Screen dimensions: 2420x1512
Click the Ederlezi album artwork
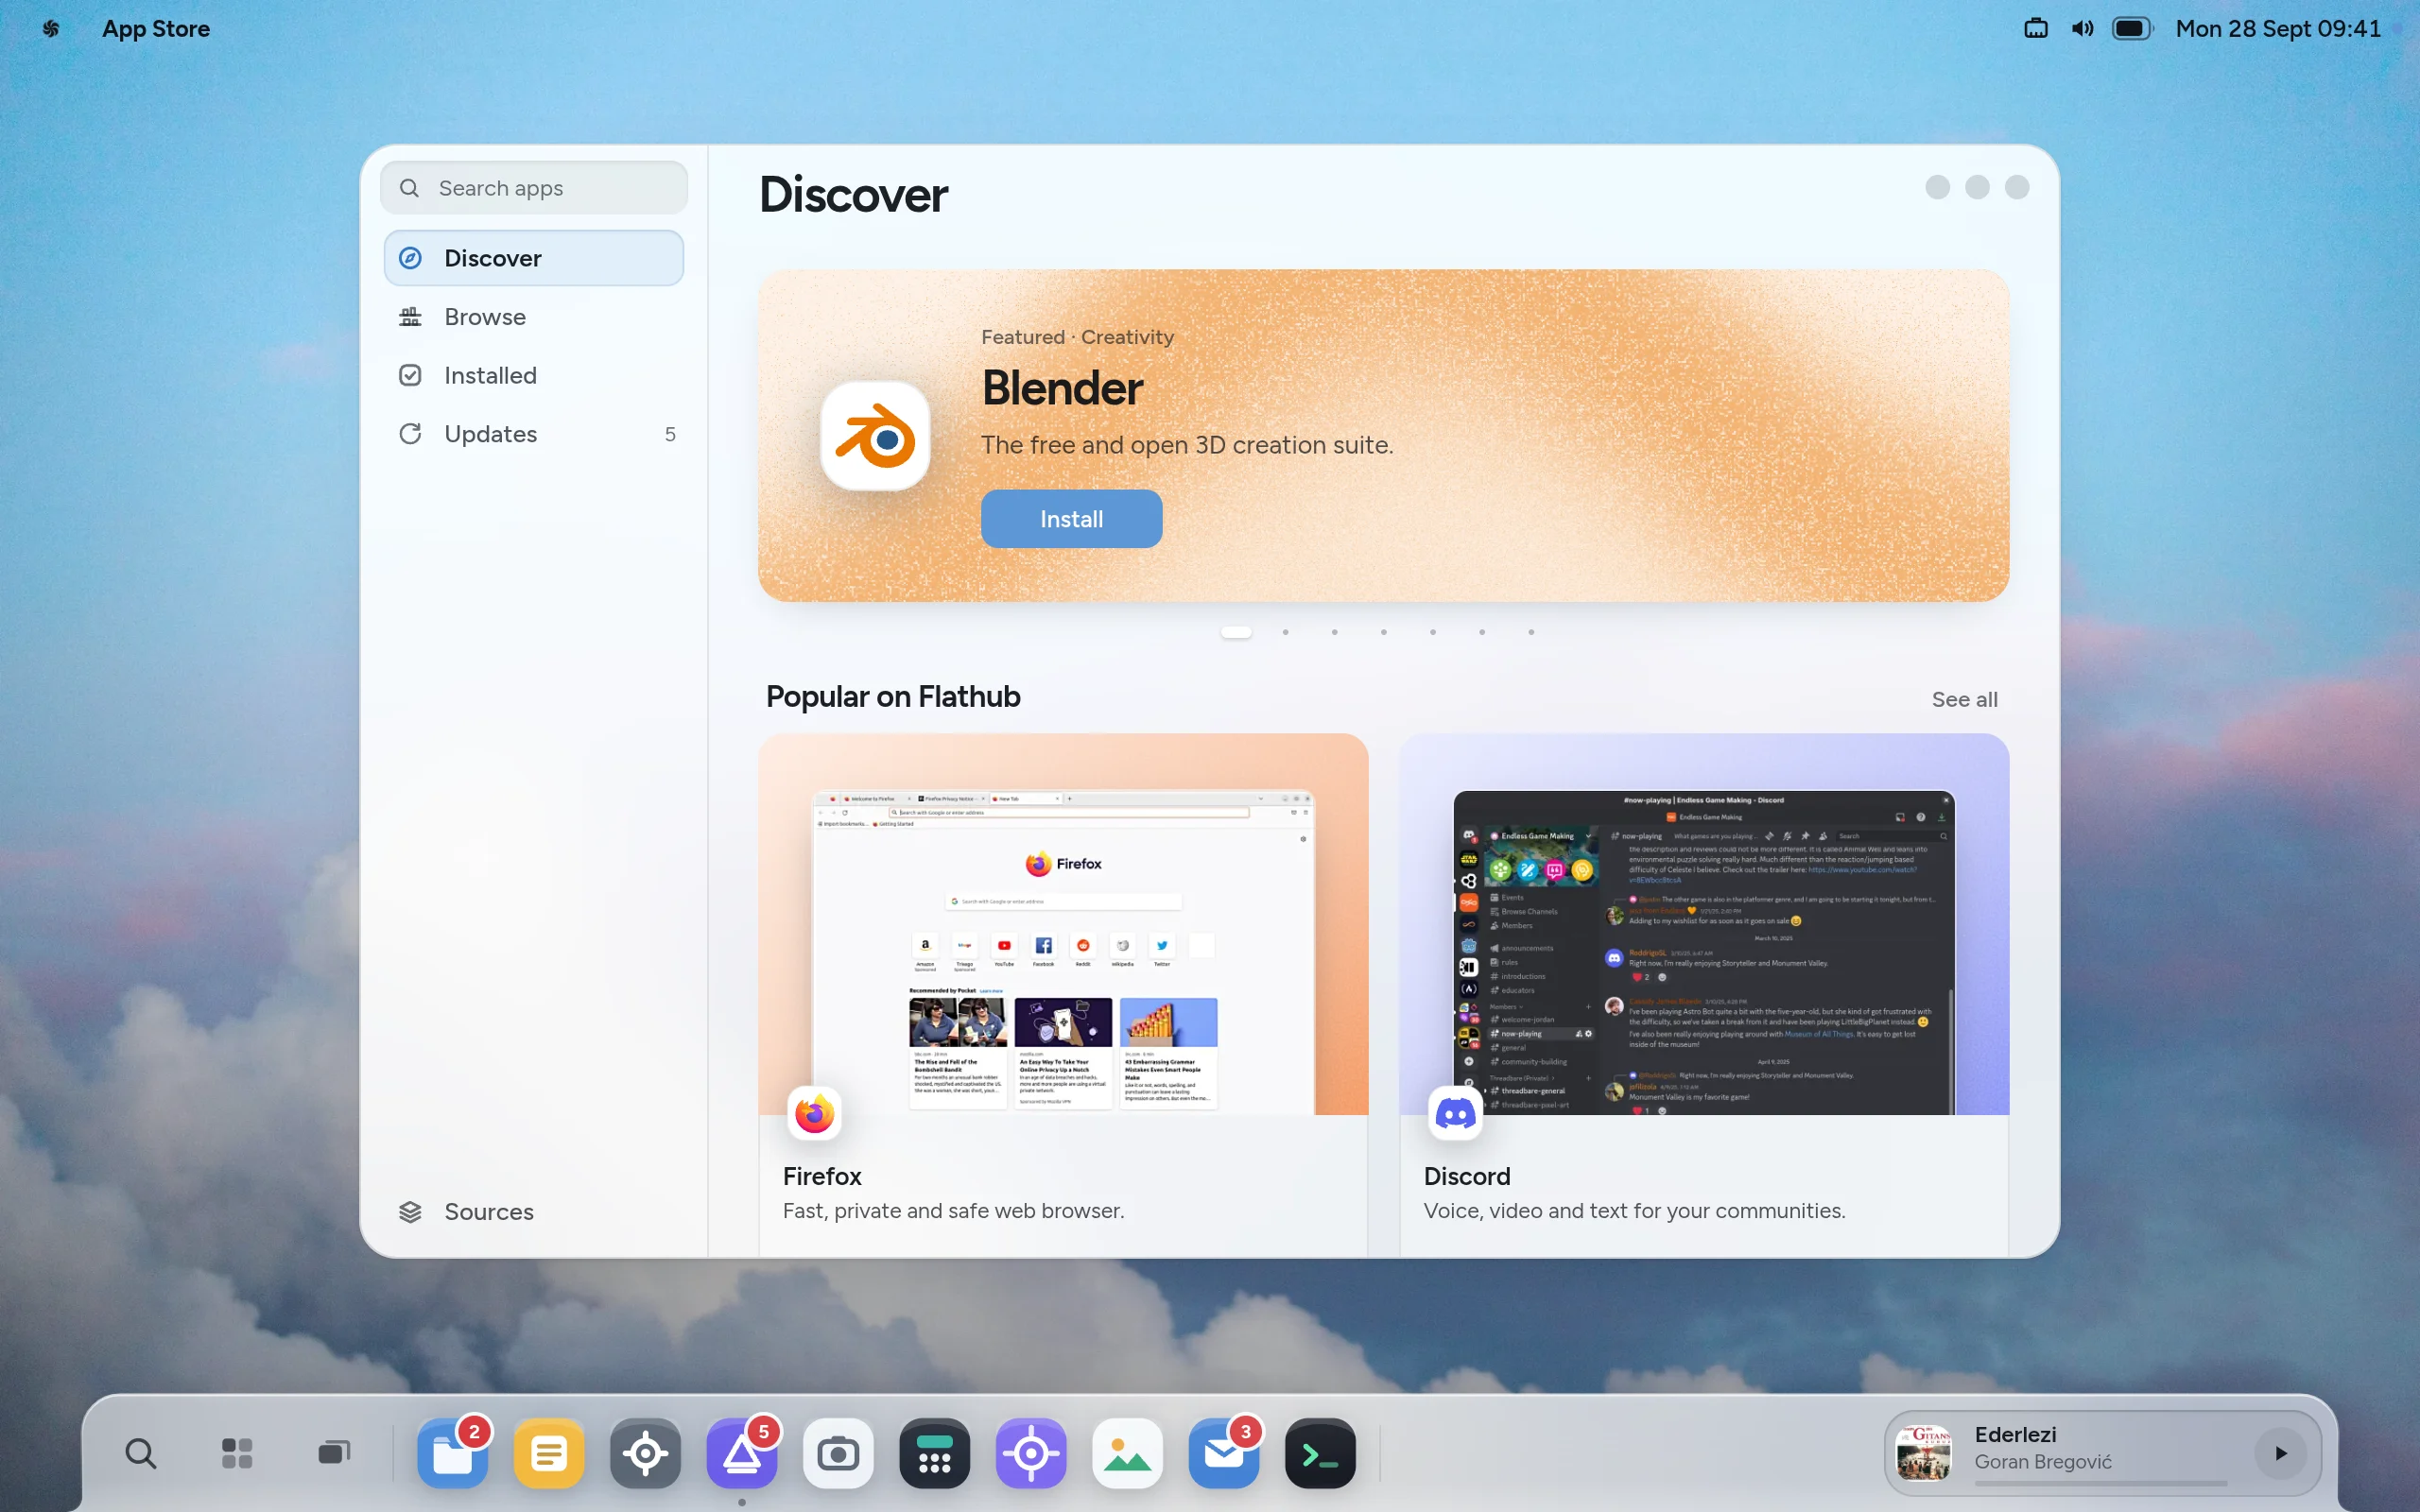(x=1924, y=1453)
